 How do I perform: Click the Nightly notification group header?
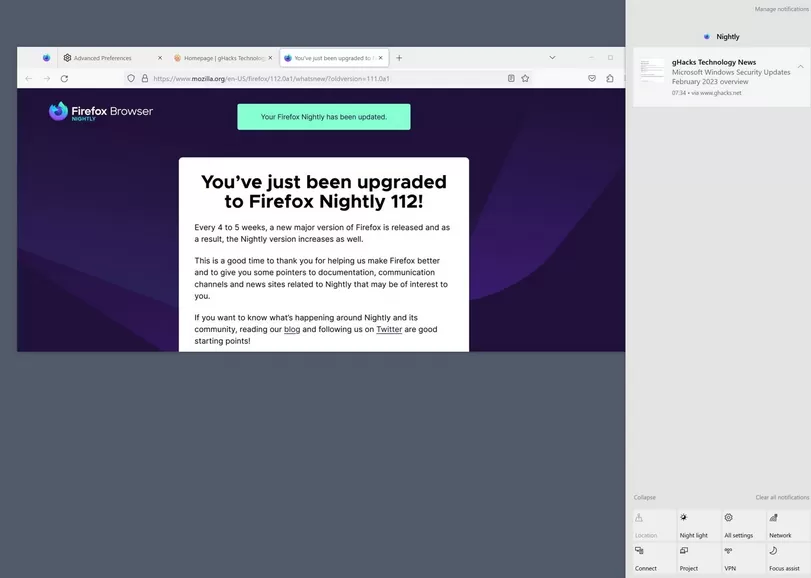(x=722, y=37)
